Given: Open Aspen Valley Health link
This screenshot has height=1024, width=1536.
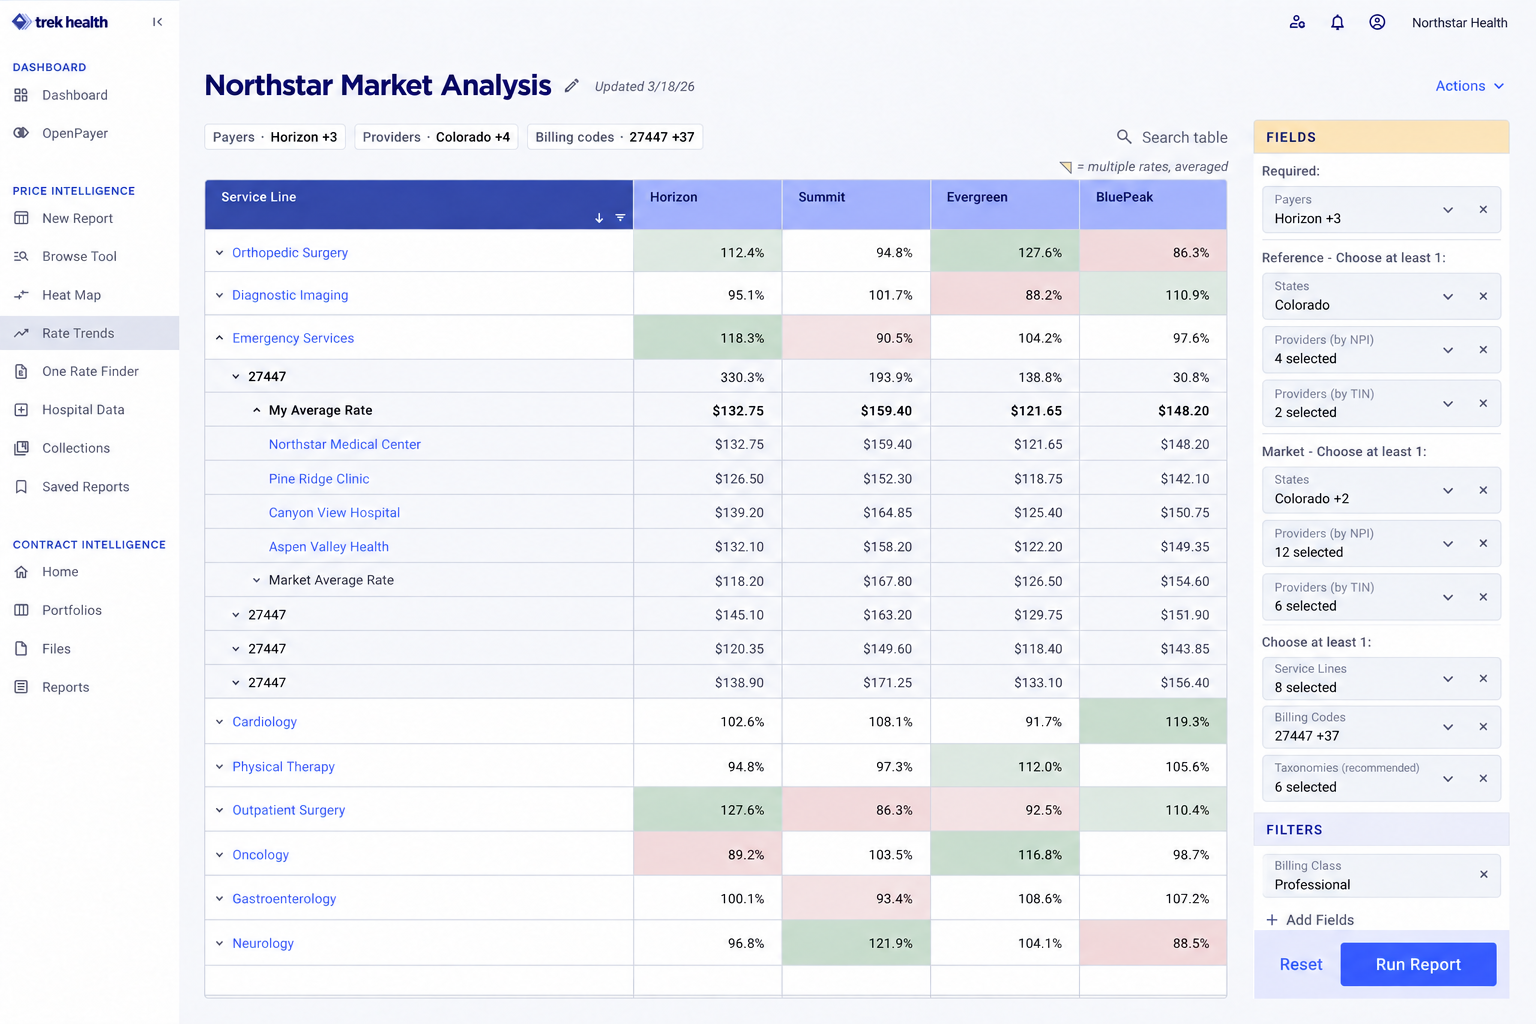Looking at the screenshot, I should 328,546.
